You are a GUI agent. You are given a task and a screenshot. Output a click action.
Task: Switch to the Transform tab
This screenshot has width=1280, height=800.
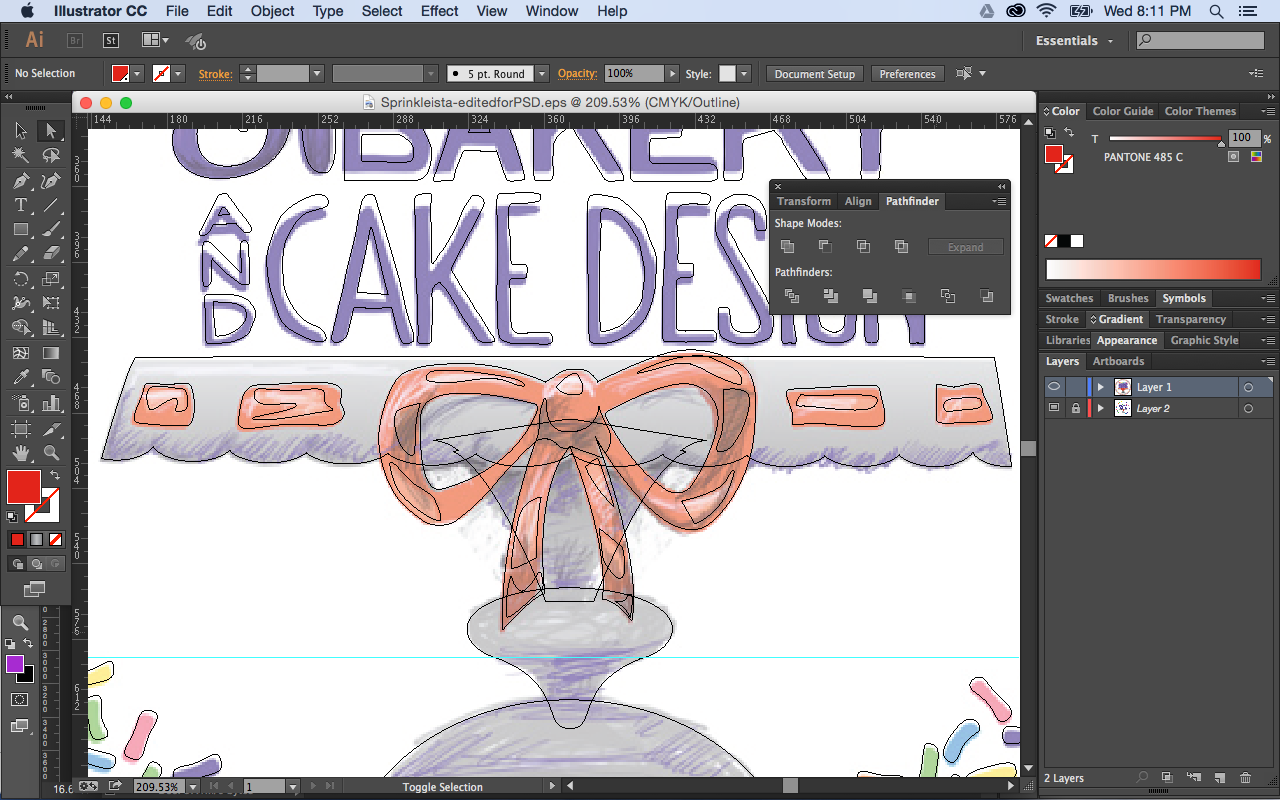click(804, 201)
